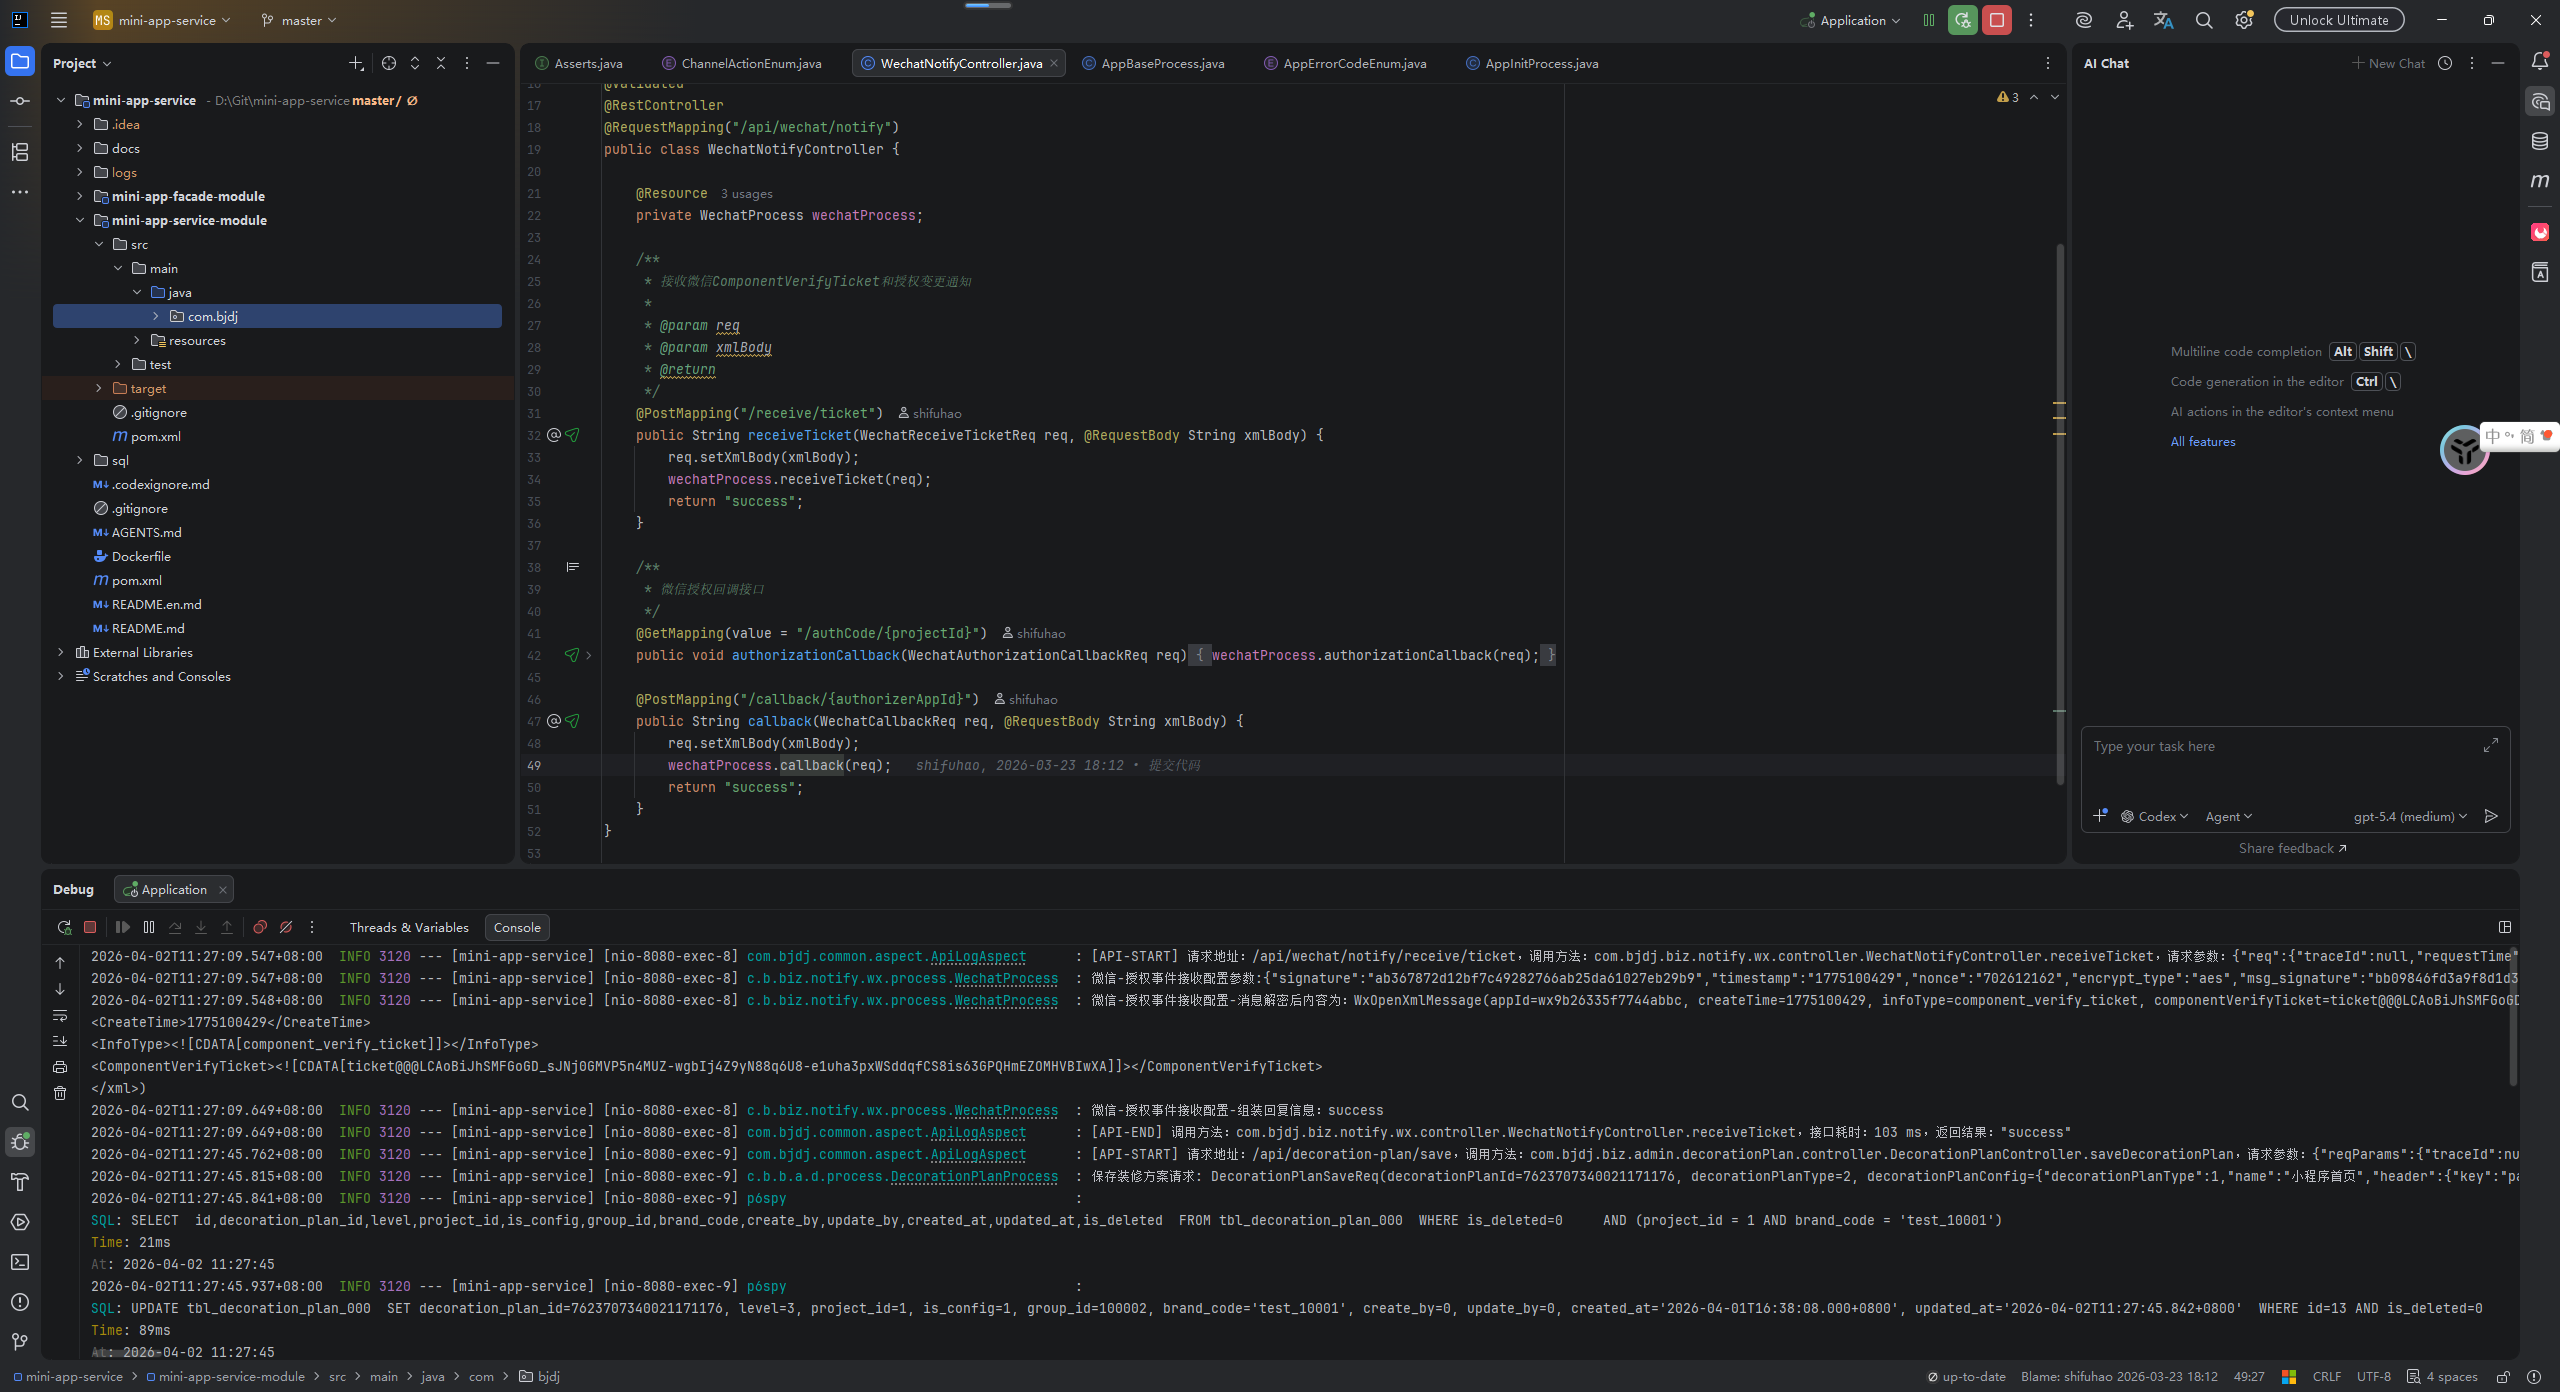The height and width of the screenshot is (1392, 2560).
Task: Open the Git tool window from left sidebar
Action: pyautogui.click(x=20, y=1341)
